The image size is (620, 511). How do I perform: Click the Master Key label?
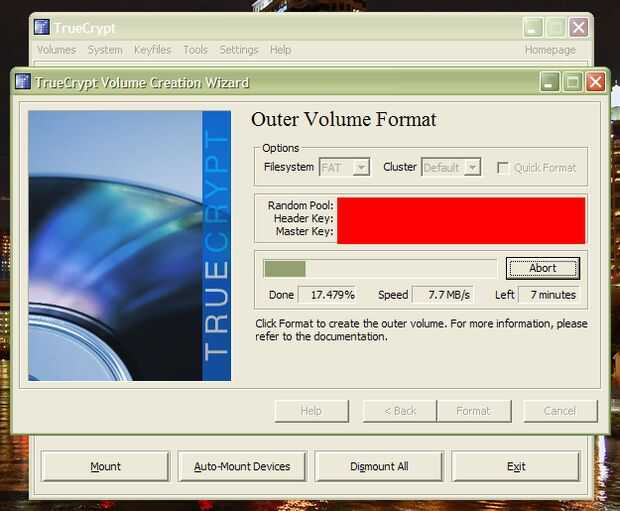pyautogui.click(x=304, y=231)
